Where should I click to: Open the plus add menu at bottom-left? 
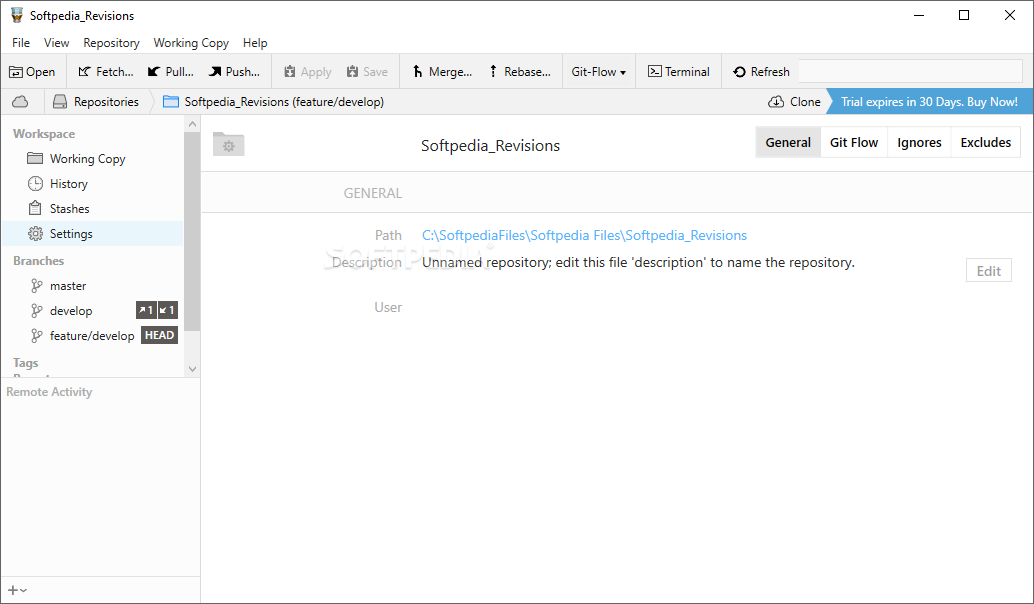17,591
